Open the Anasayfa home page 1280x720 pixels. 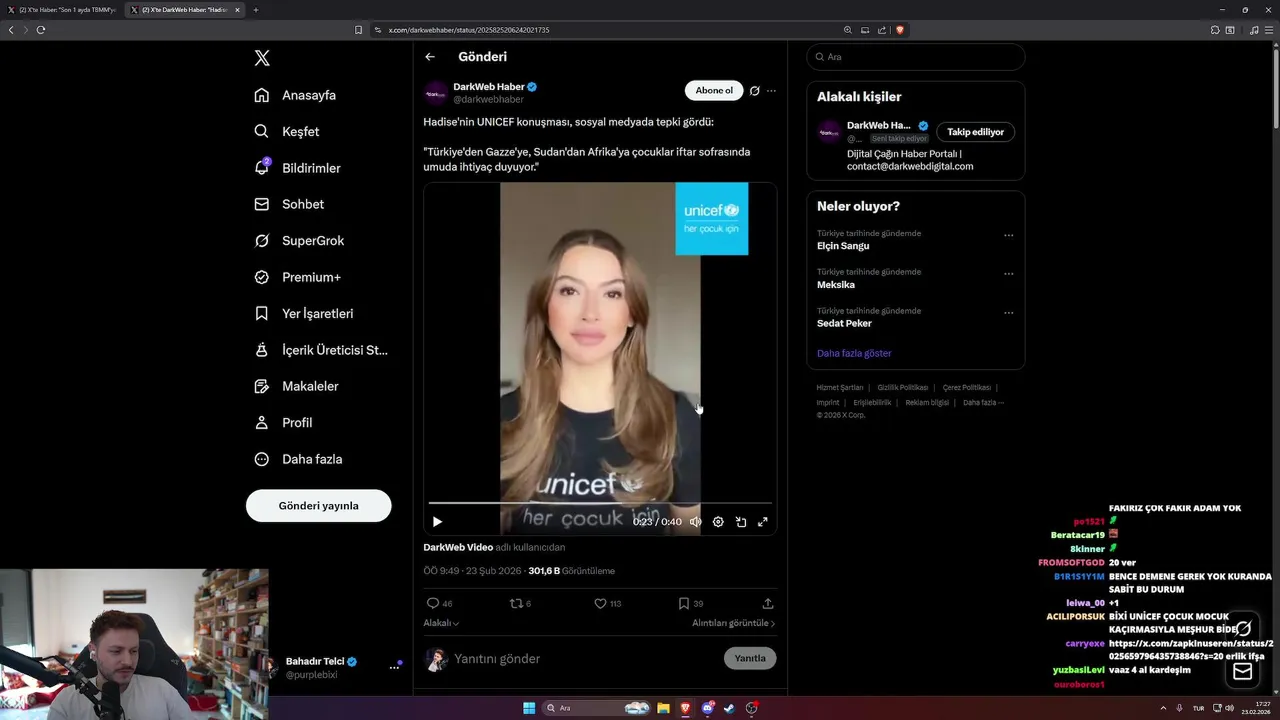[x=295, y=95]
